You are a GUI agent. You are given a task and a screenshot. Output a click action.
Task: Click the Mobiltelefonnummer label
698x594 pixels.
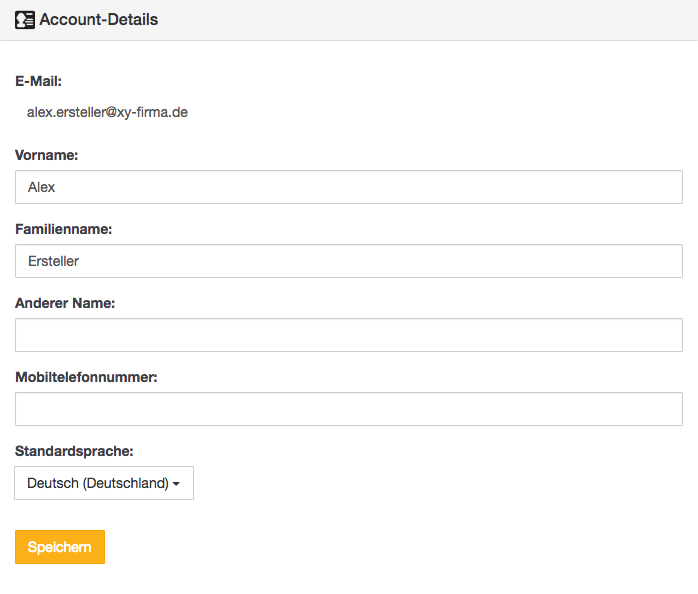coord(86,377)
